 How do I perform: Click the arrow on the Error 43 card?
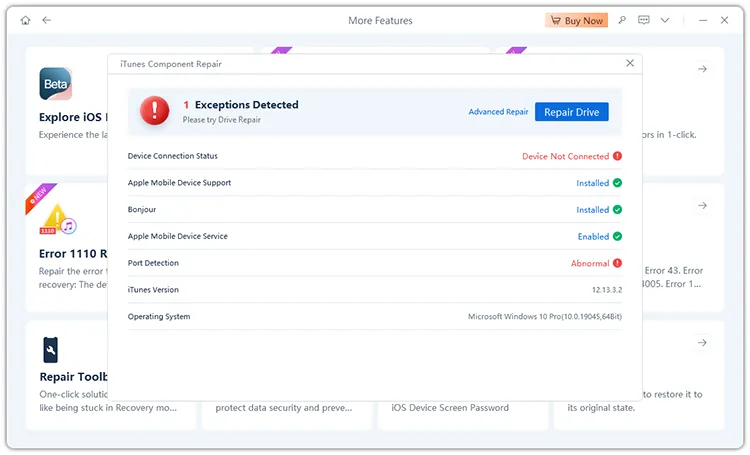tap(703, 206)
